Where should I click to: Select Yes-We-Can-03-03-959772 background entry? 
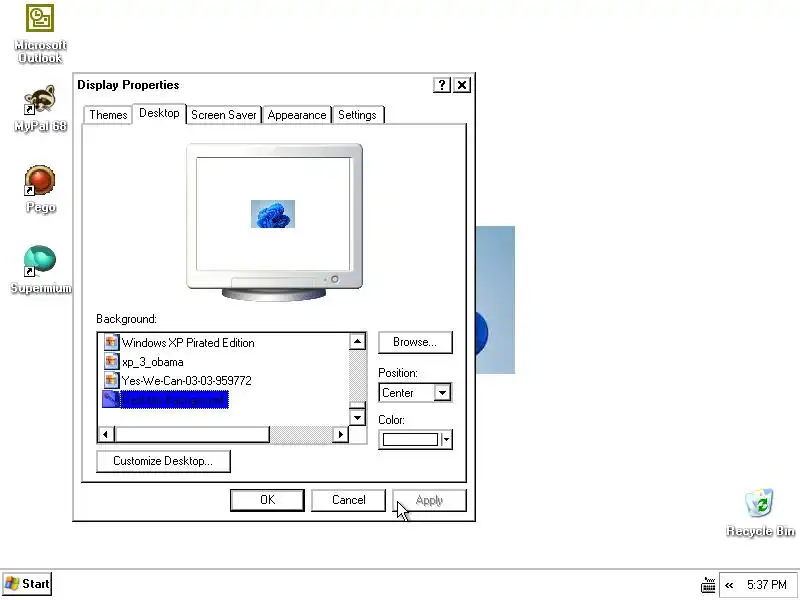point(186,381)
